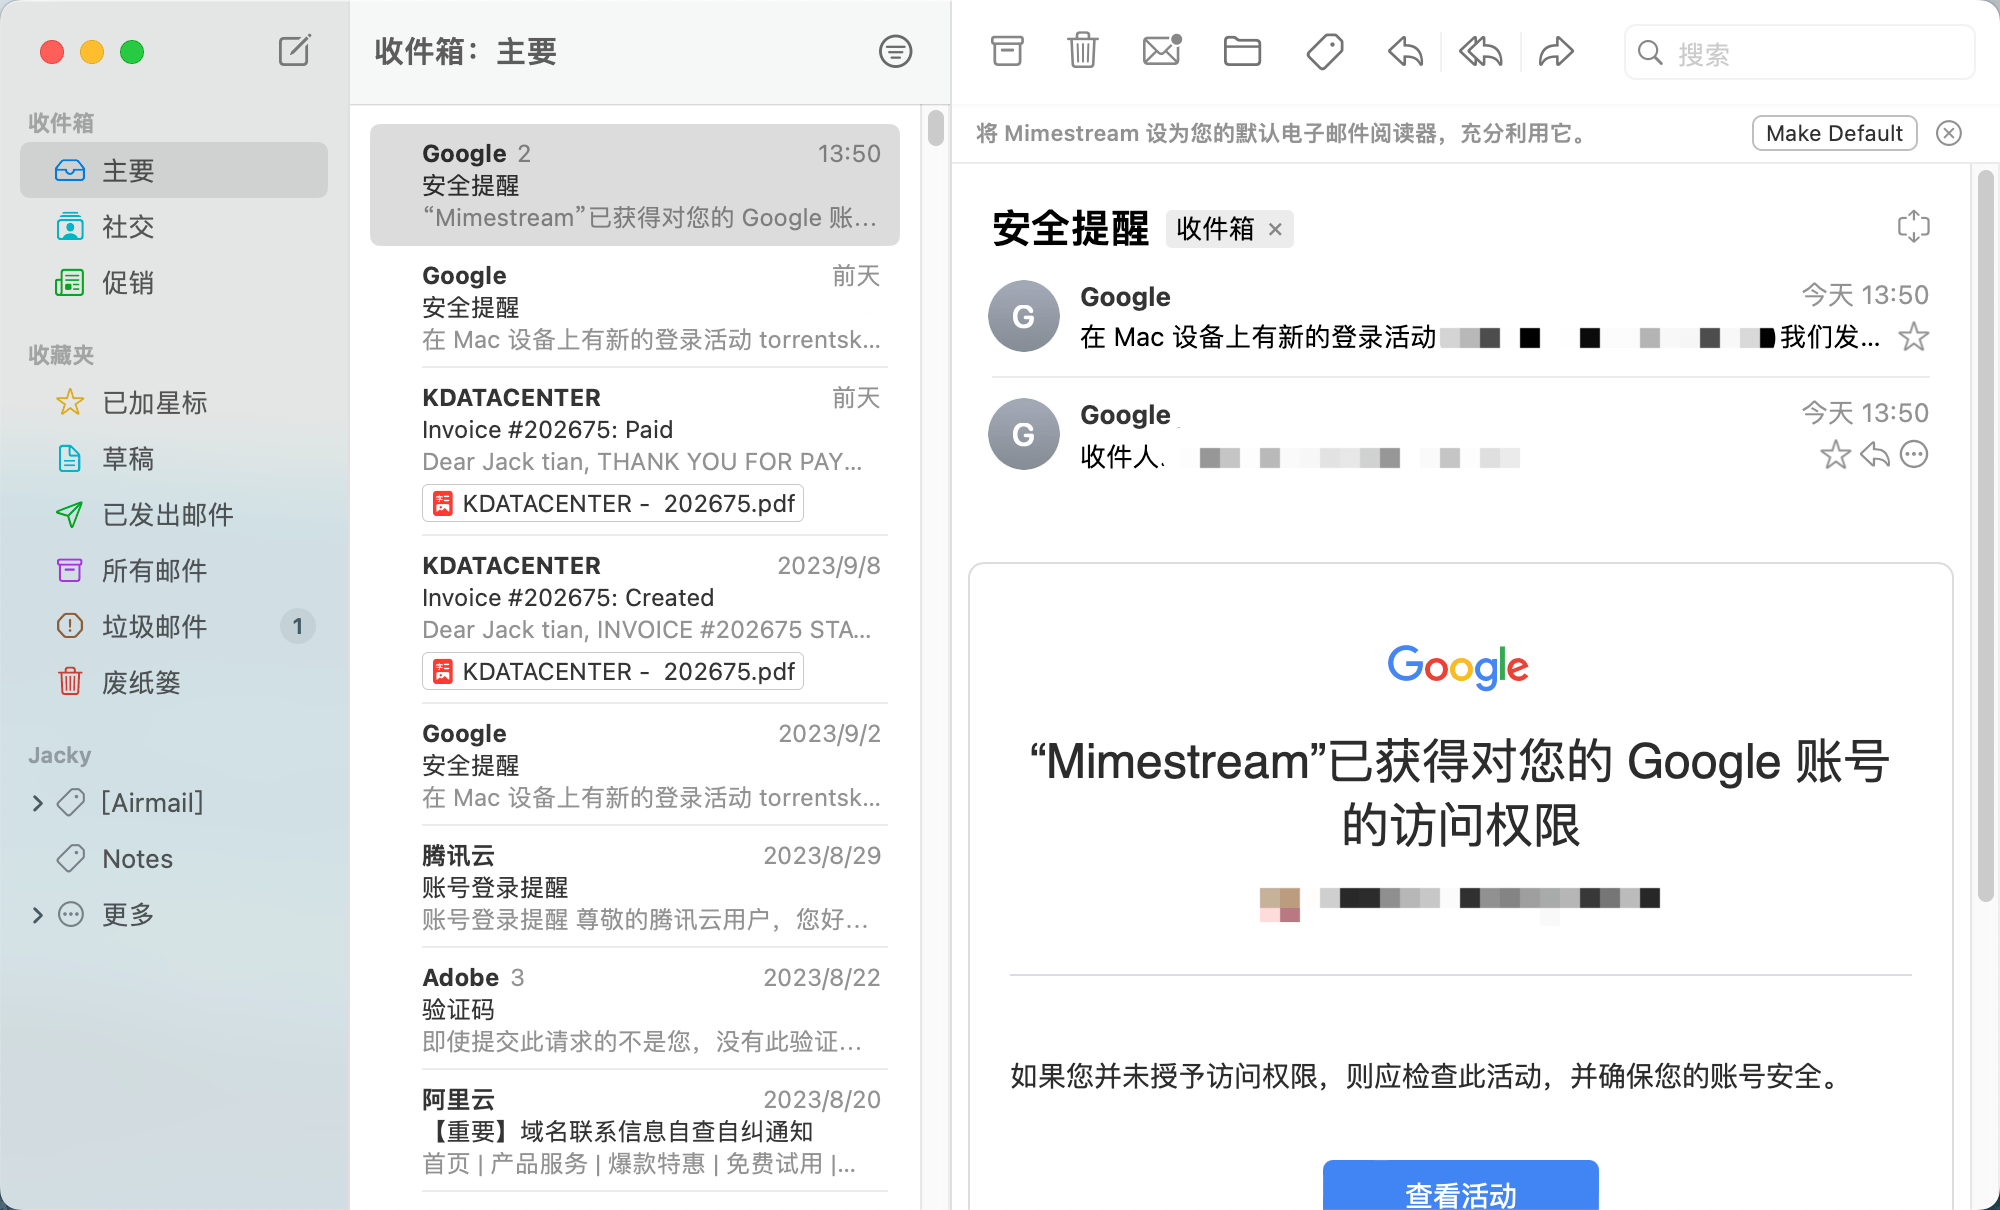Open the Adobe 验证码 email thread
This screenshot has height=1210, width=2000.
coord(635,1009)
